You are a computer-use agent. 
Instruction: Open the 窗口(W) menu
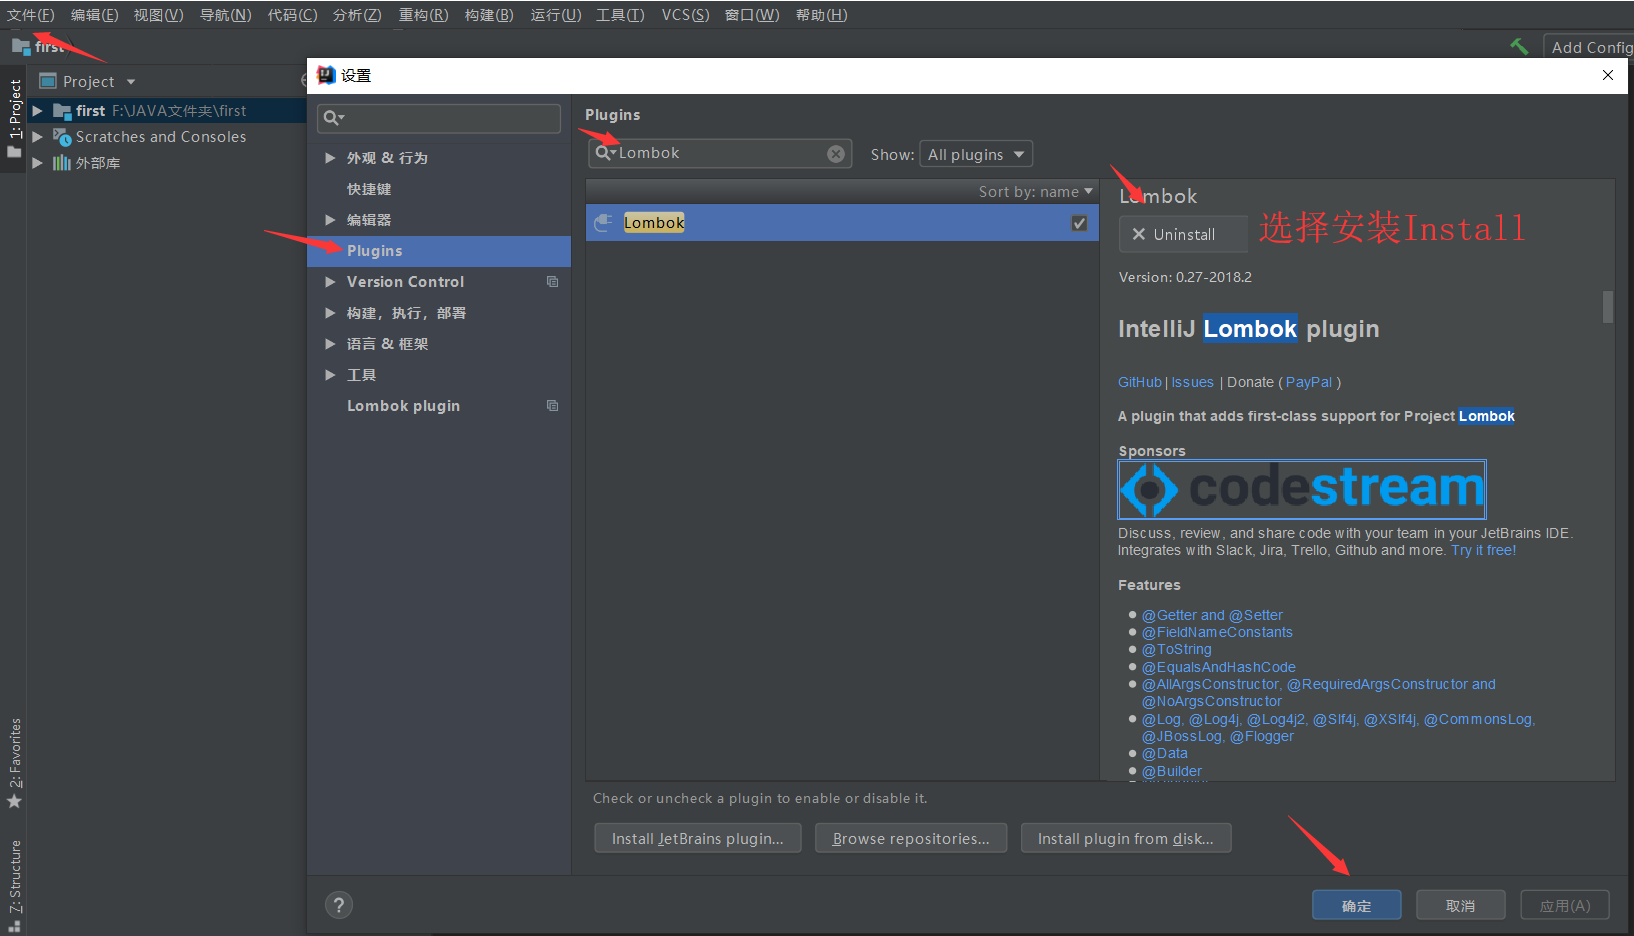pyautogui.click(x=752, y=15)
